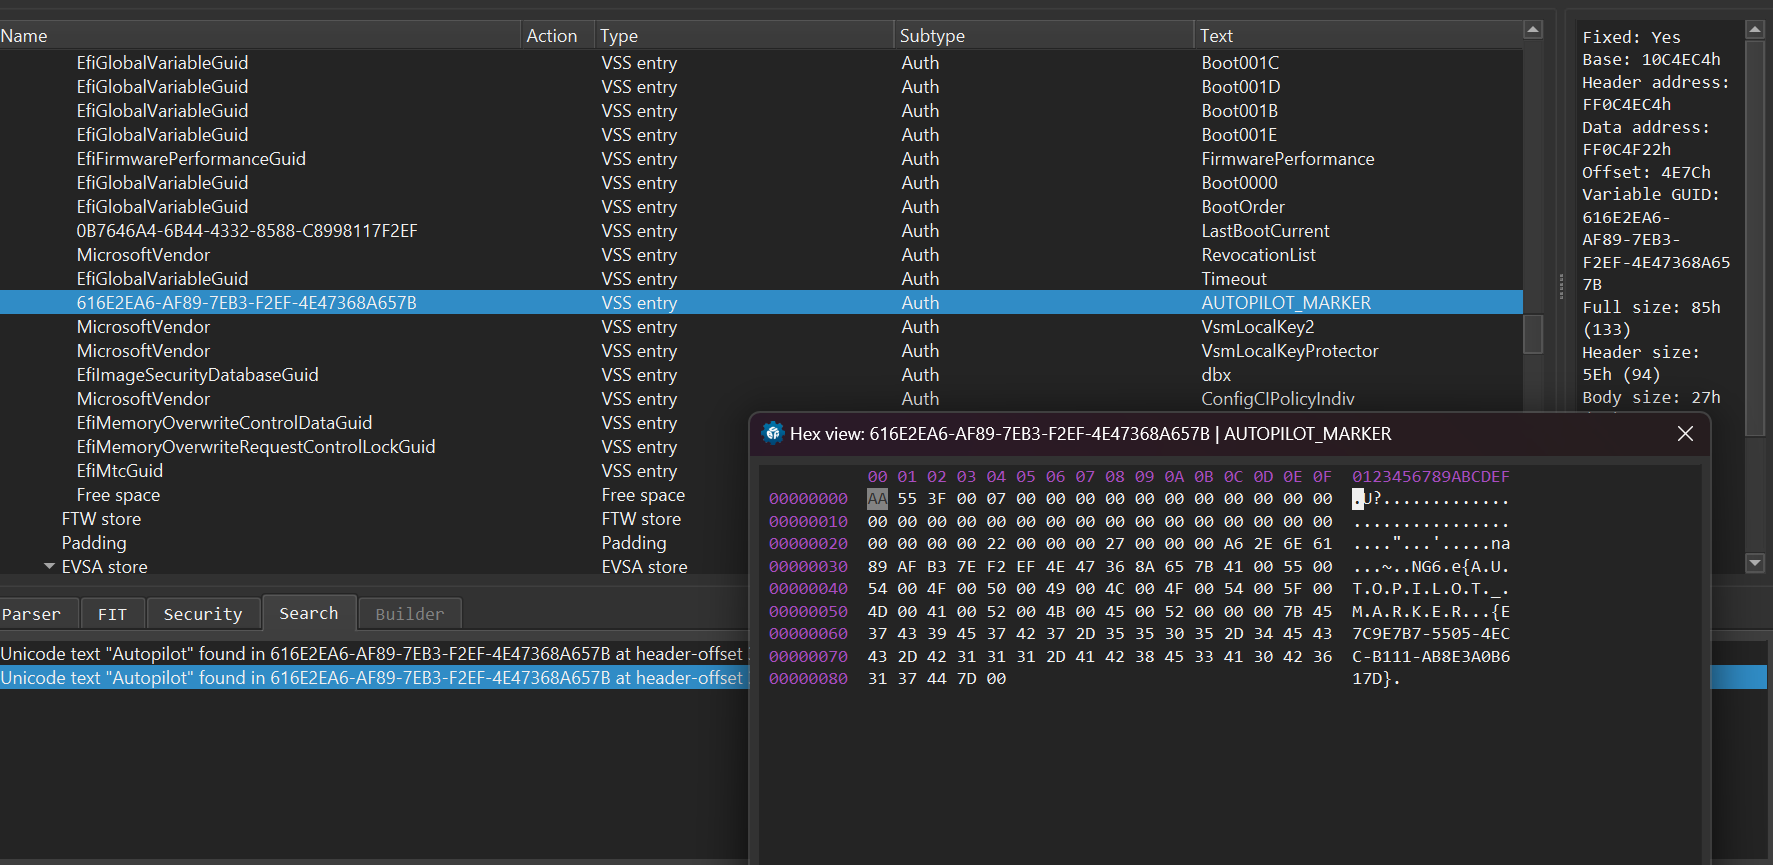Viewport: 1773px width, 865px height.
Task: Select the EfiMemoryOverwriteControlDataGuid entry
Action: coord(224,422)
